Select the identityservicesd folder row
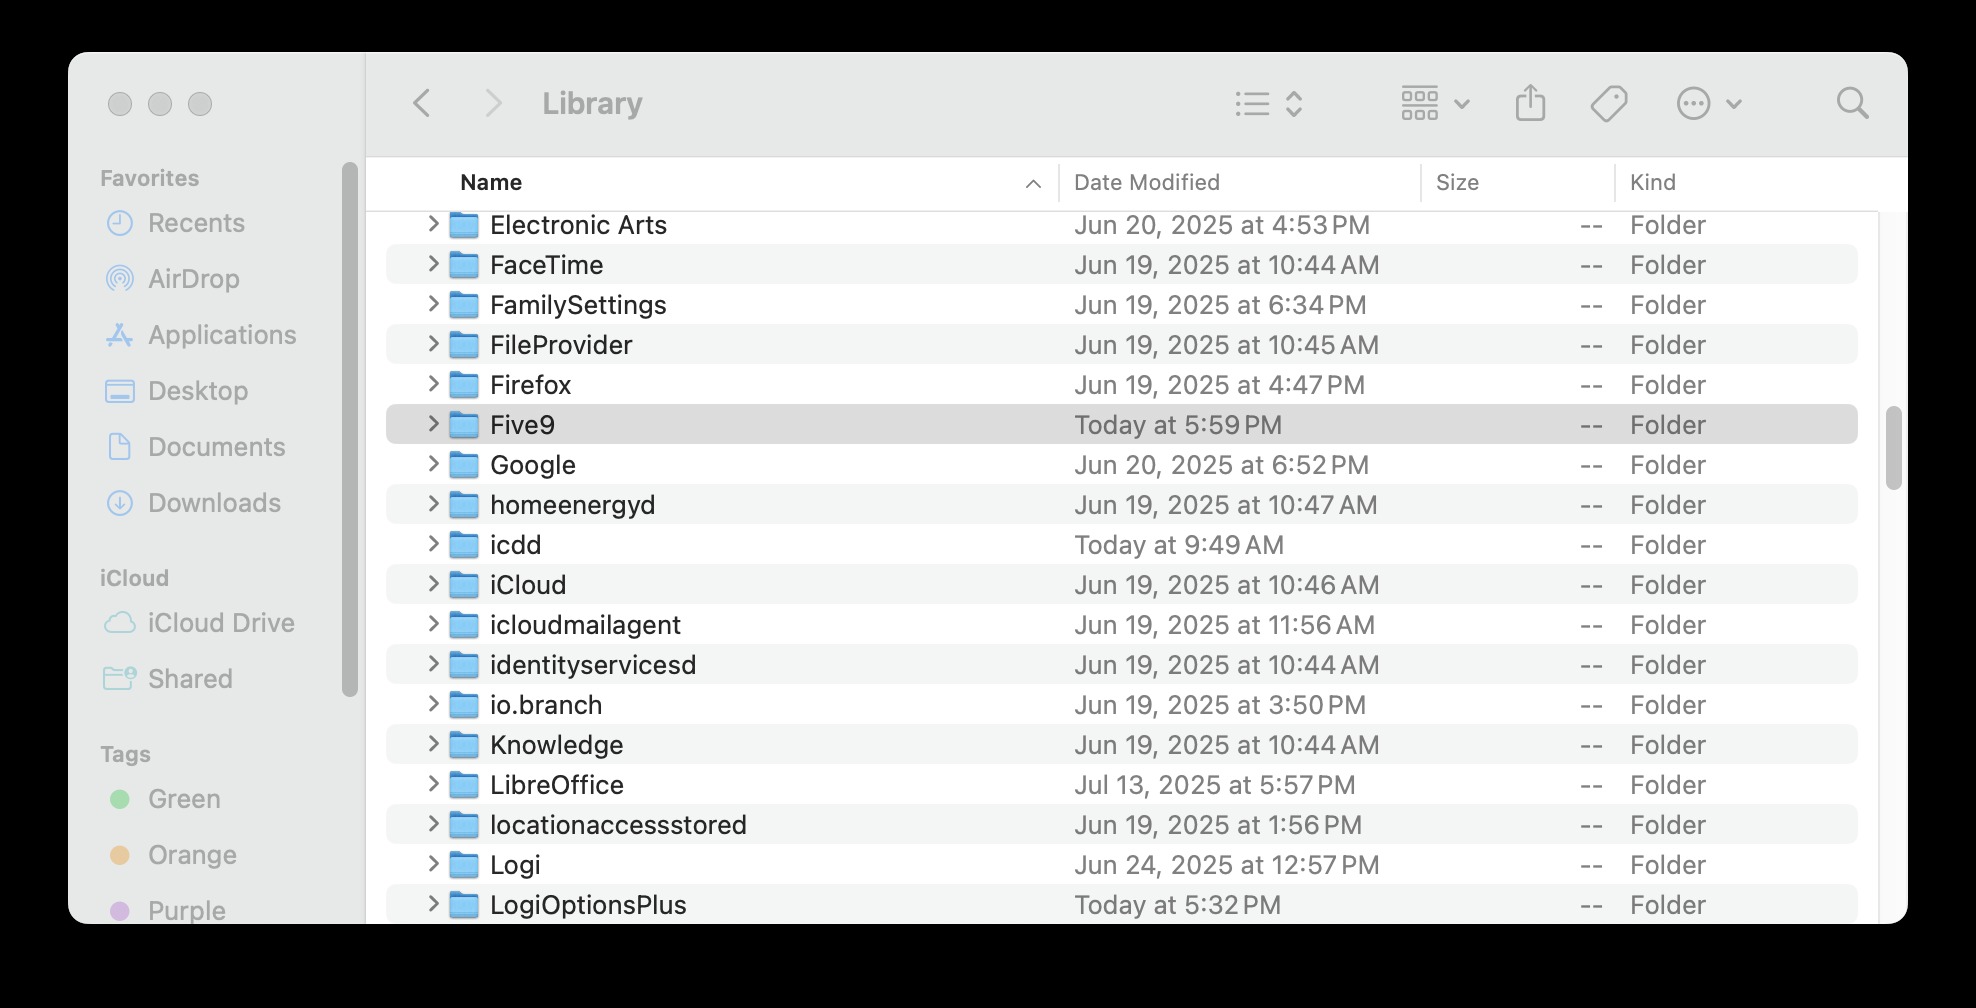This screenshot has width=1976, height=1008. pyautogui.click(x=1121, y=665)
